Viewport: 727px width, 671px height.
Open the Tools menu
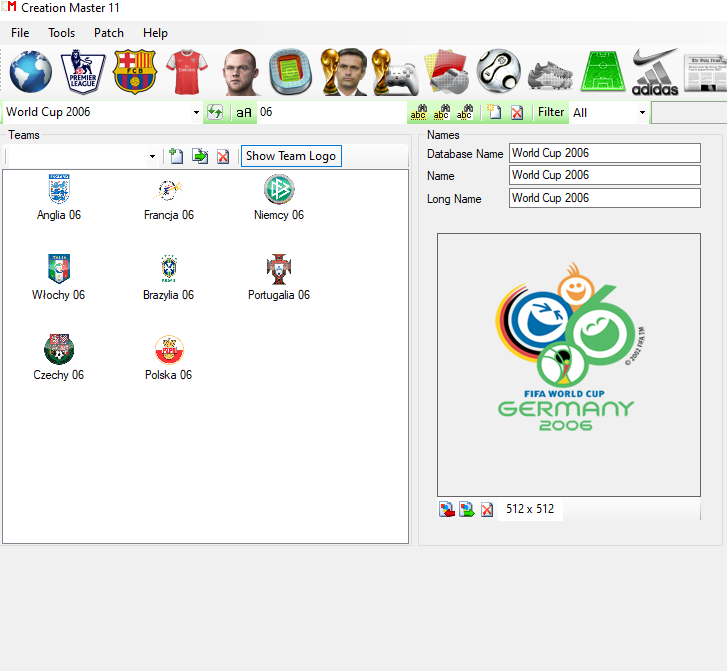(61, 33)
